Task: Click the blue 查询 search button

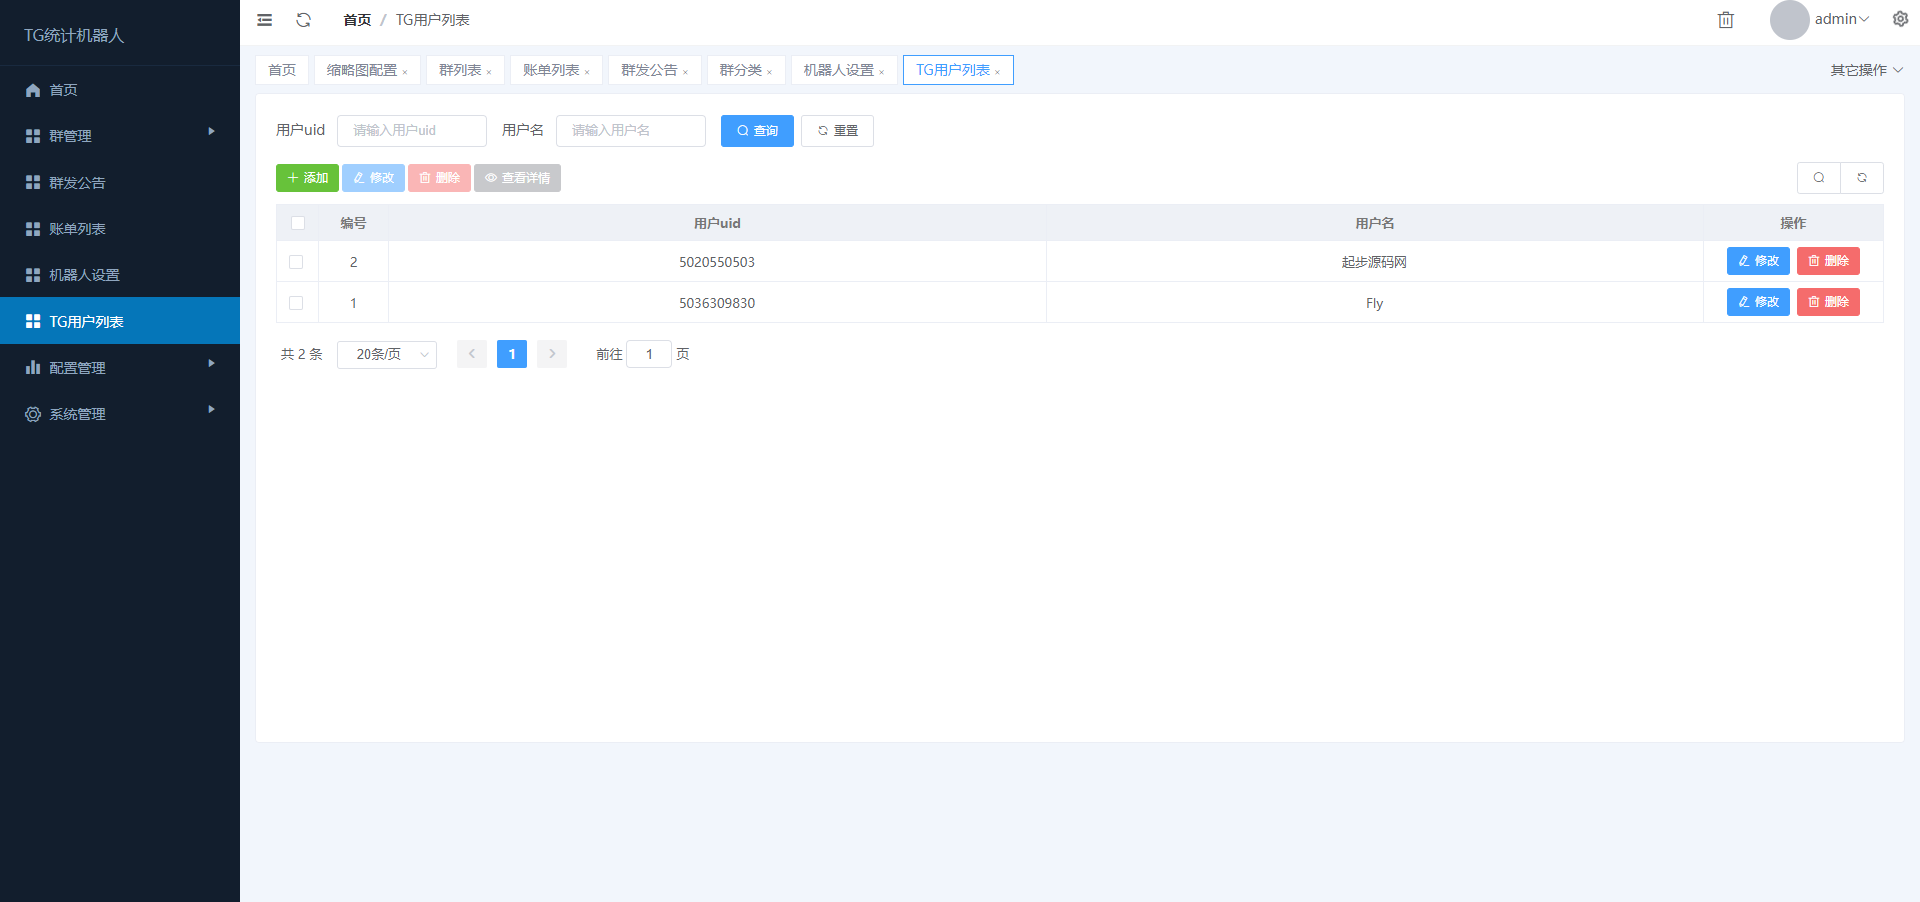Action: pos(757,131)
